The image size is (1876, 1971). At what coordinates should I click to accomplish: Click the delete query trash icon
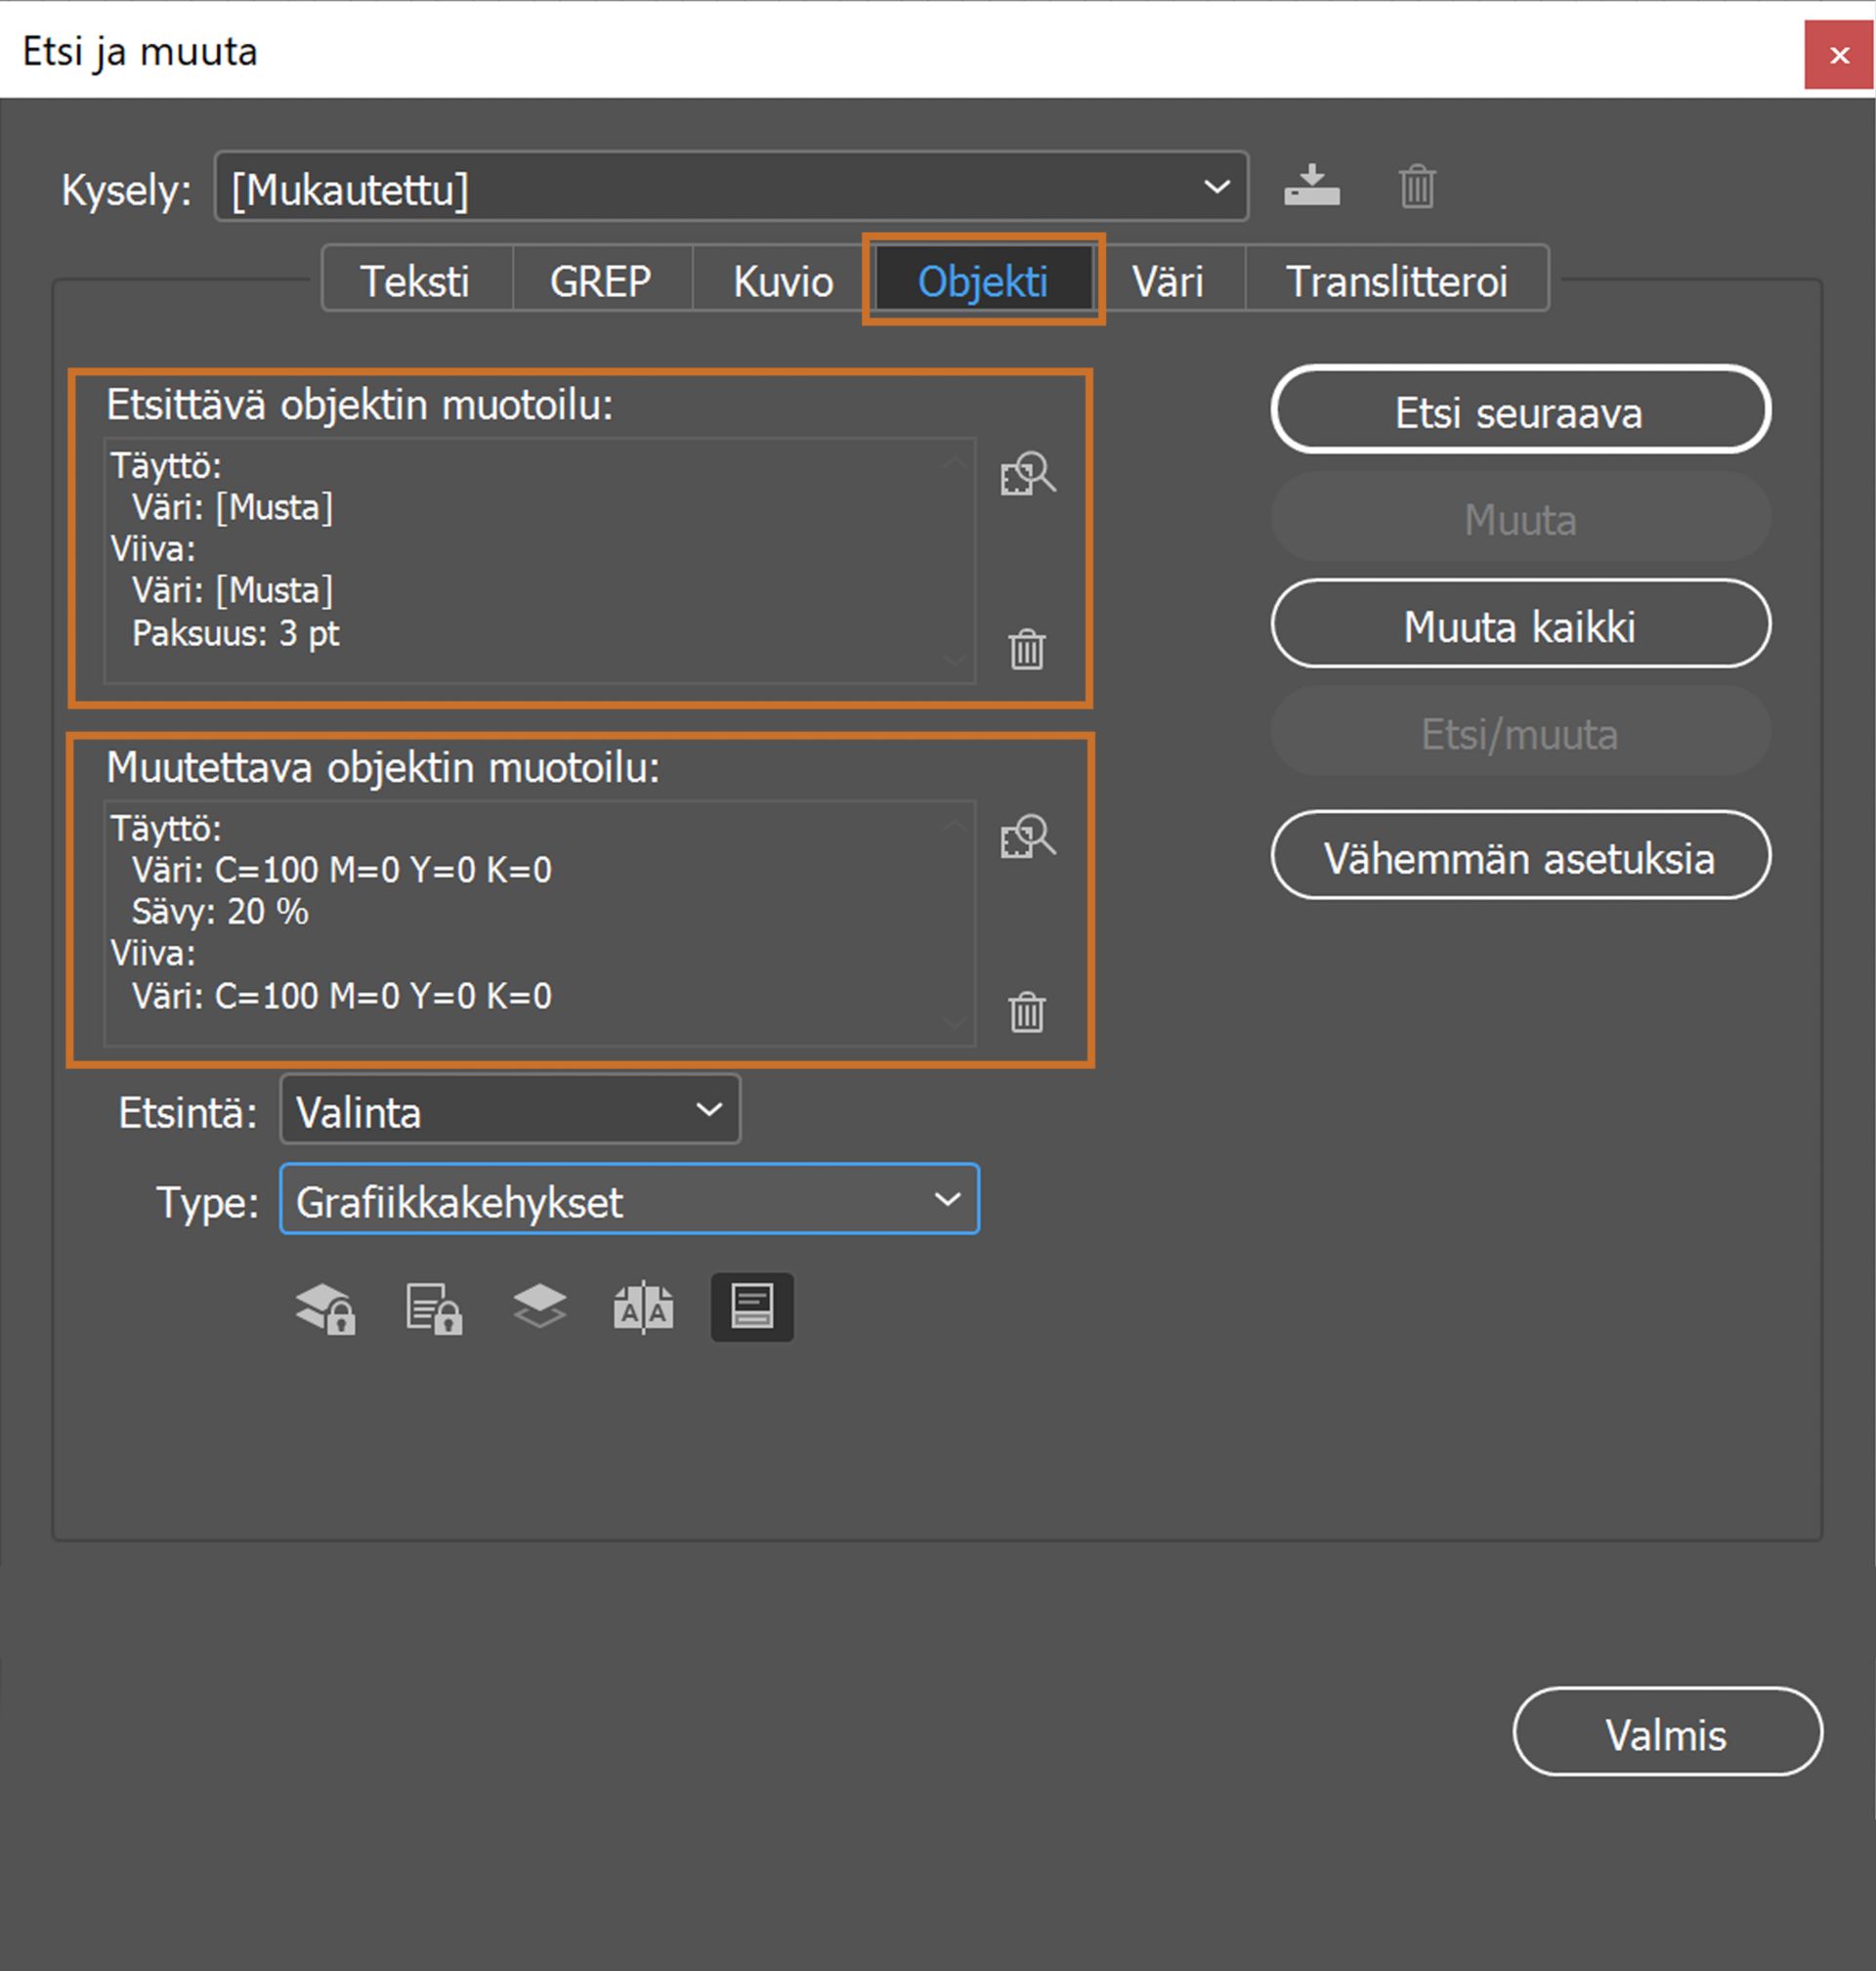click(1416, 186)
